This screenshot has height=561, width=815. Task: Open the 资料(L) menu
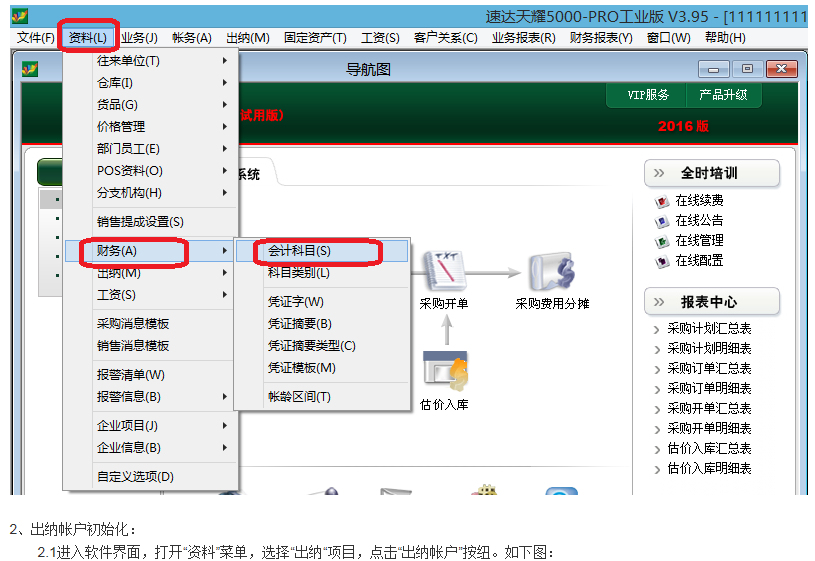point(88,38)
